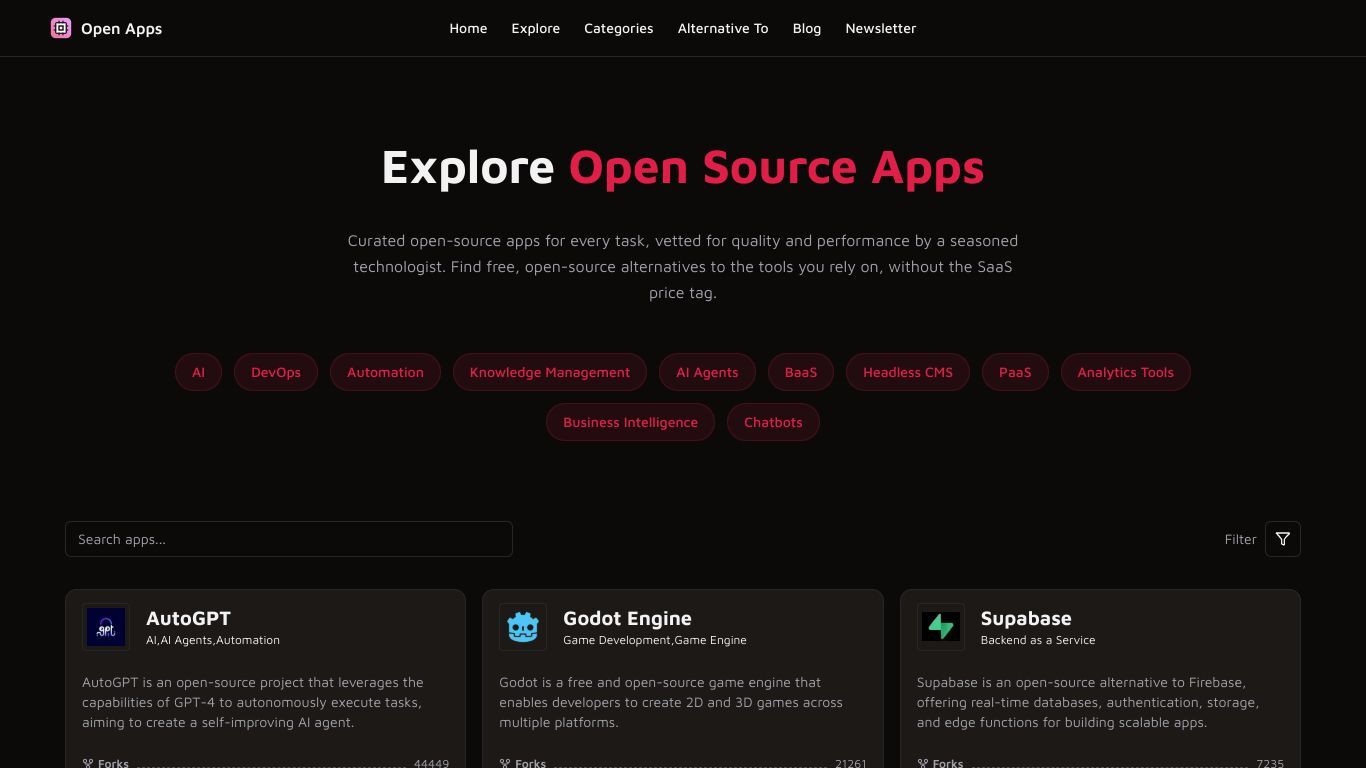Click the AutoGPT description text
Viewport: 1366px width, 768px height.
pyautogui.click(x=253, y=702)
